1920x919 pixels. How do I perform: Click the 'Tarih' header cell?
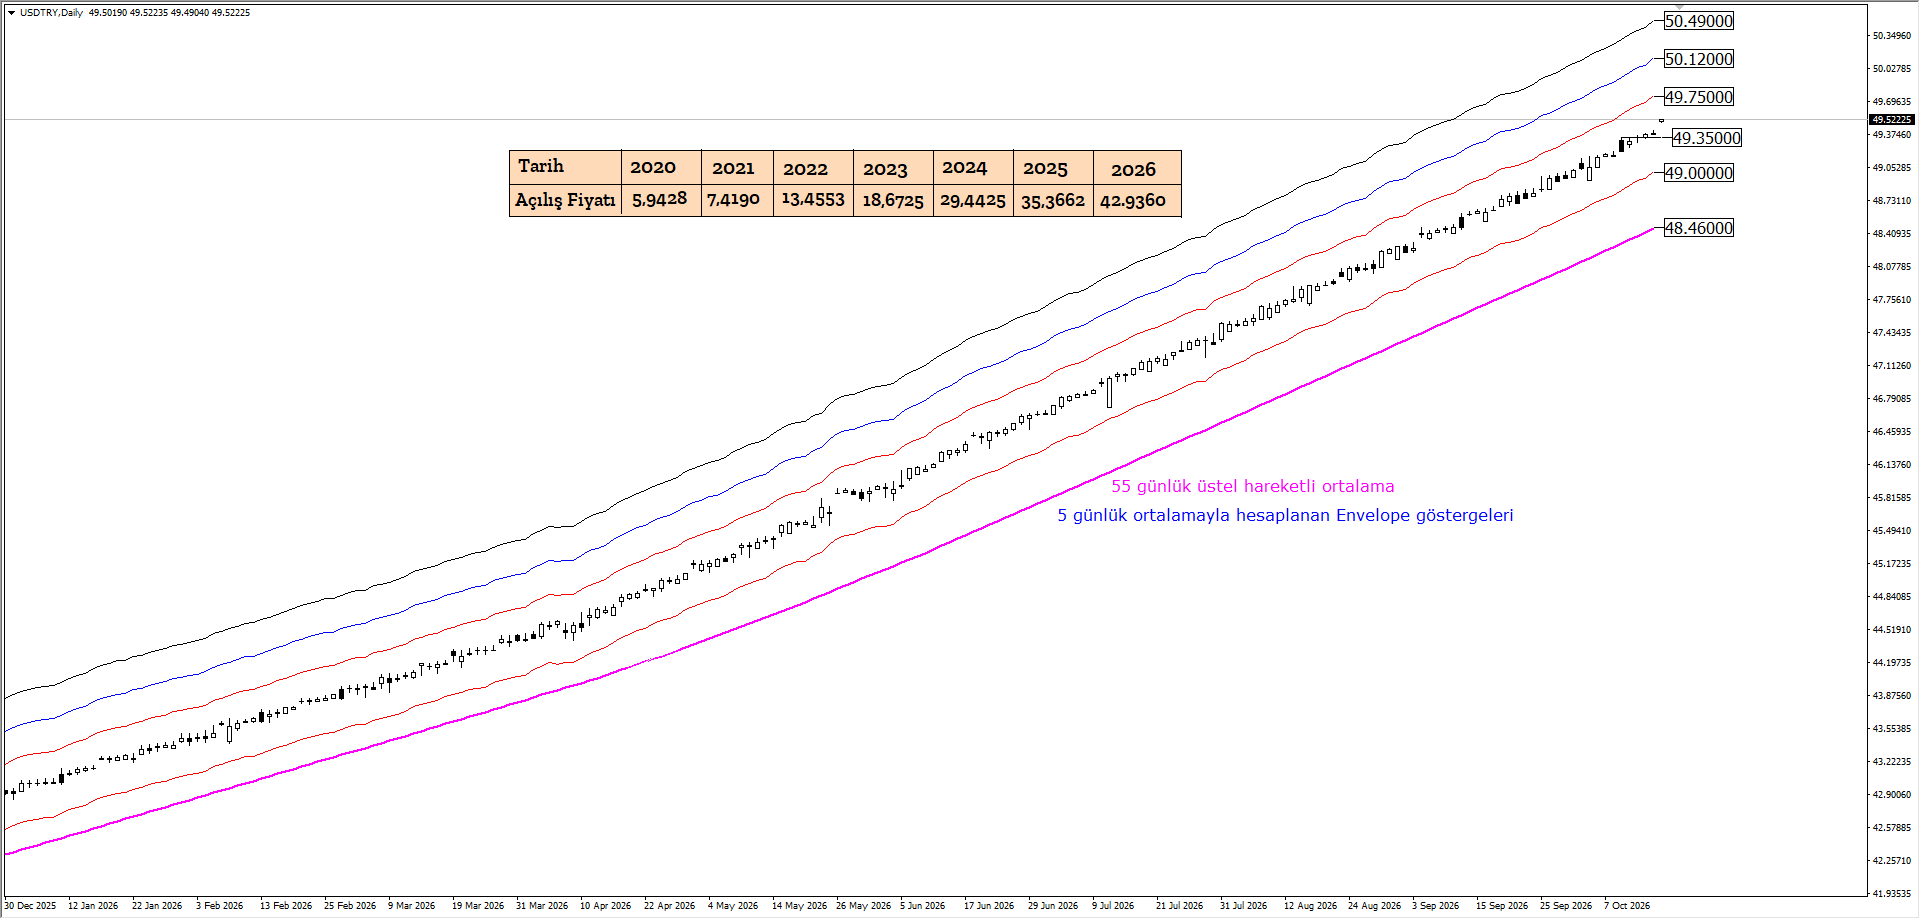click(565, 167)
